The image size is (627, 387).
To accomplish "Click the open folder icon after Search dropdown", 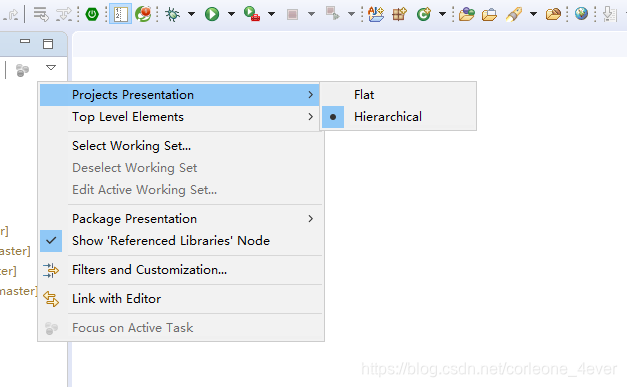I will tap(553, 14).
